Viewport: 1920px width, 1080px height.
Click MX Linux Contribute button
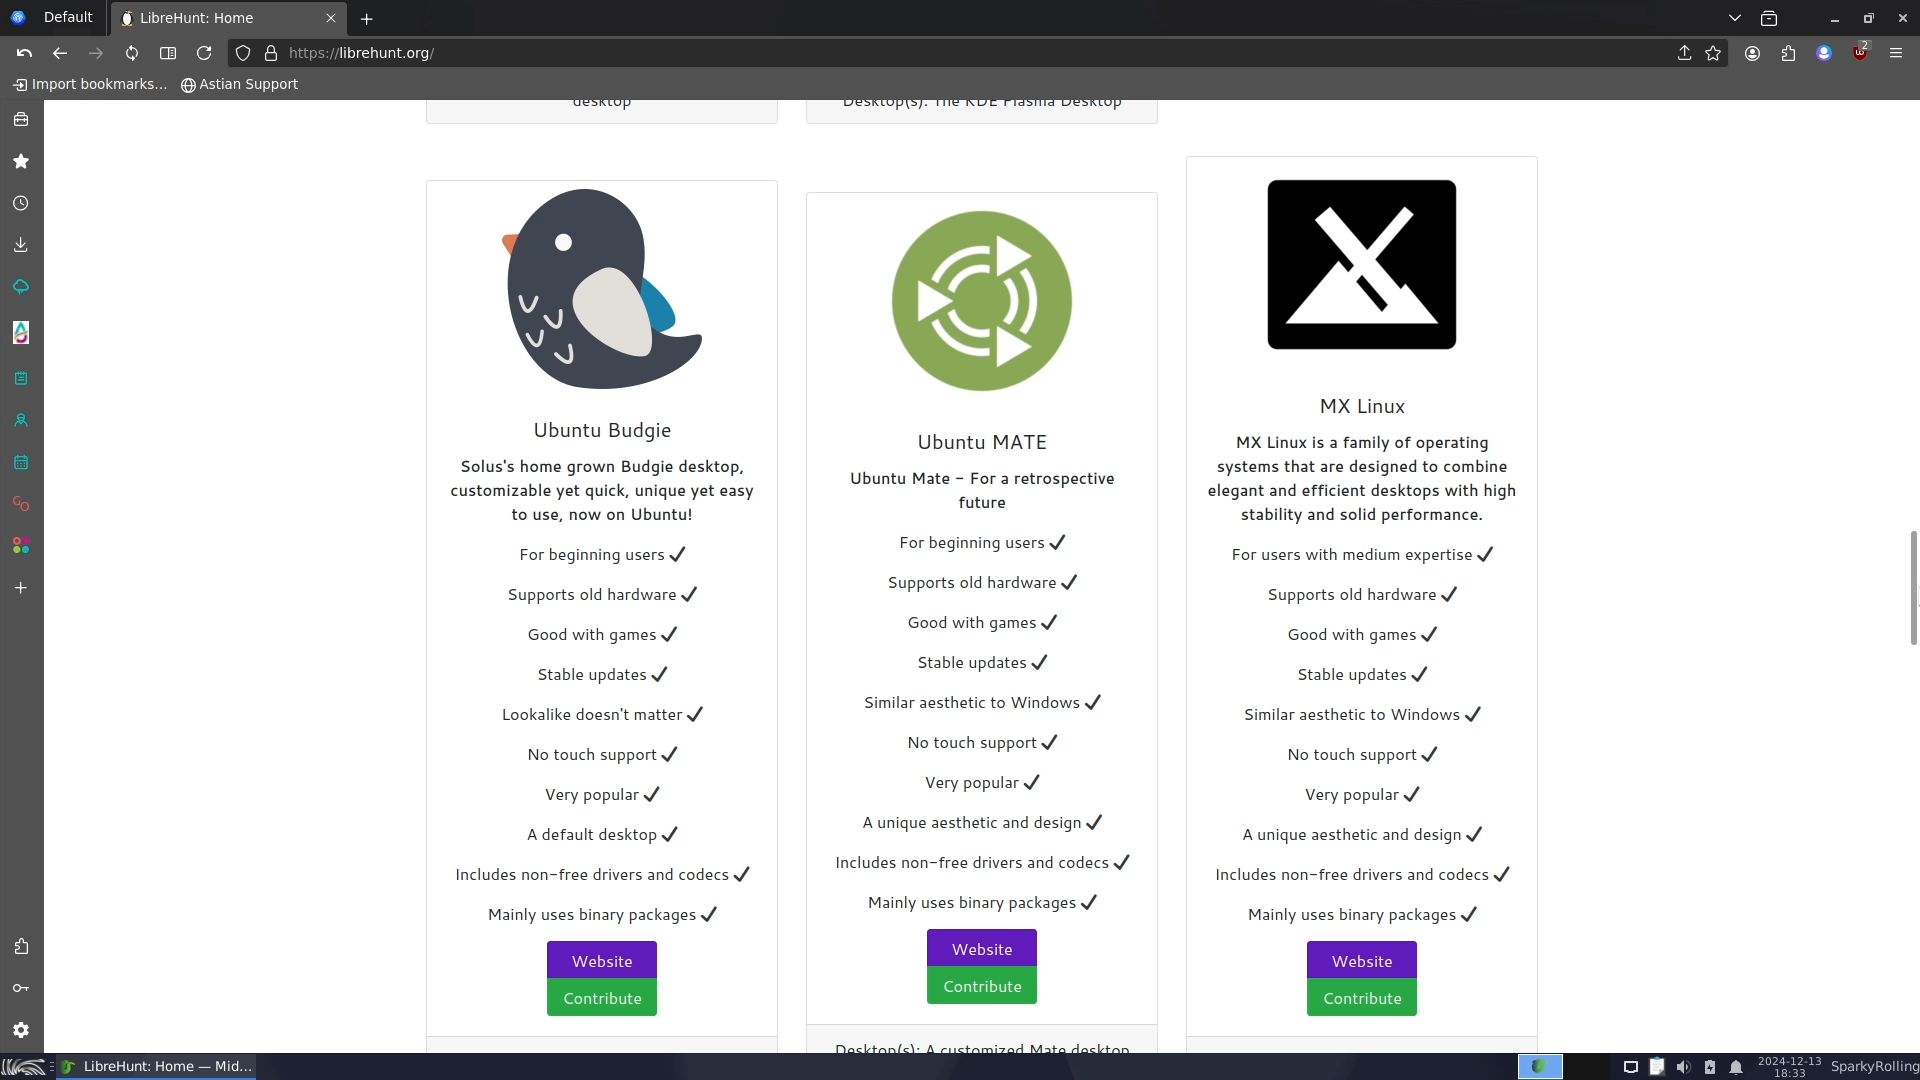(1362, 998)
